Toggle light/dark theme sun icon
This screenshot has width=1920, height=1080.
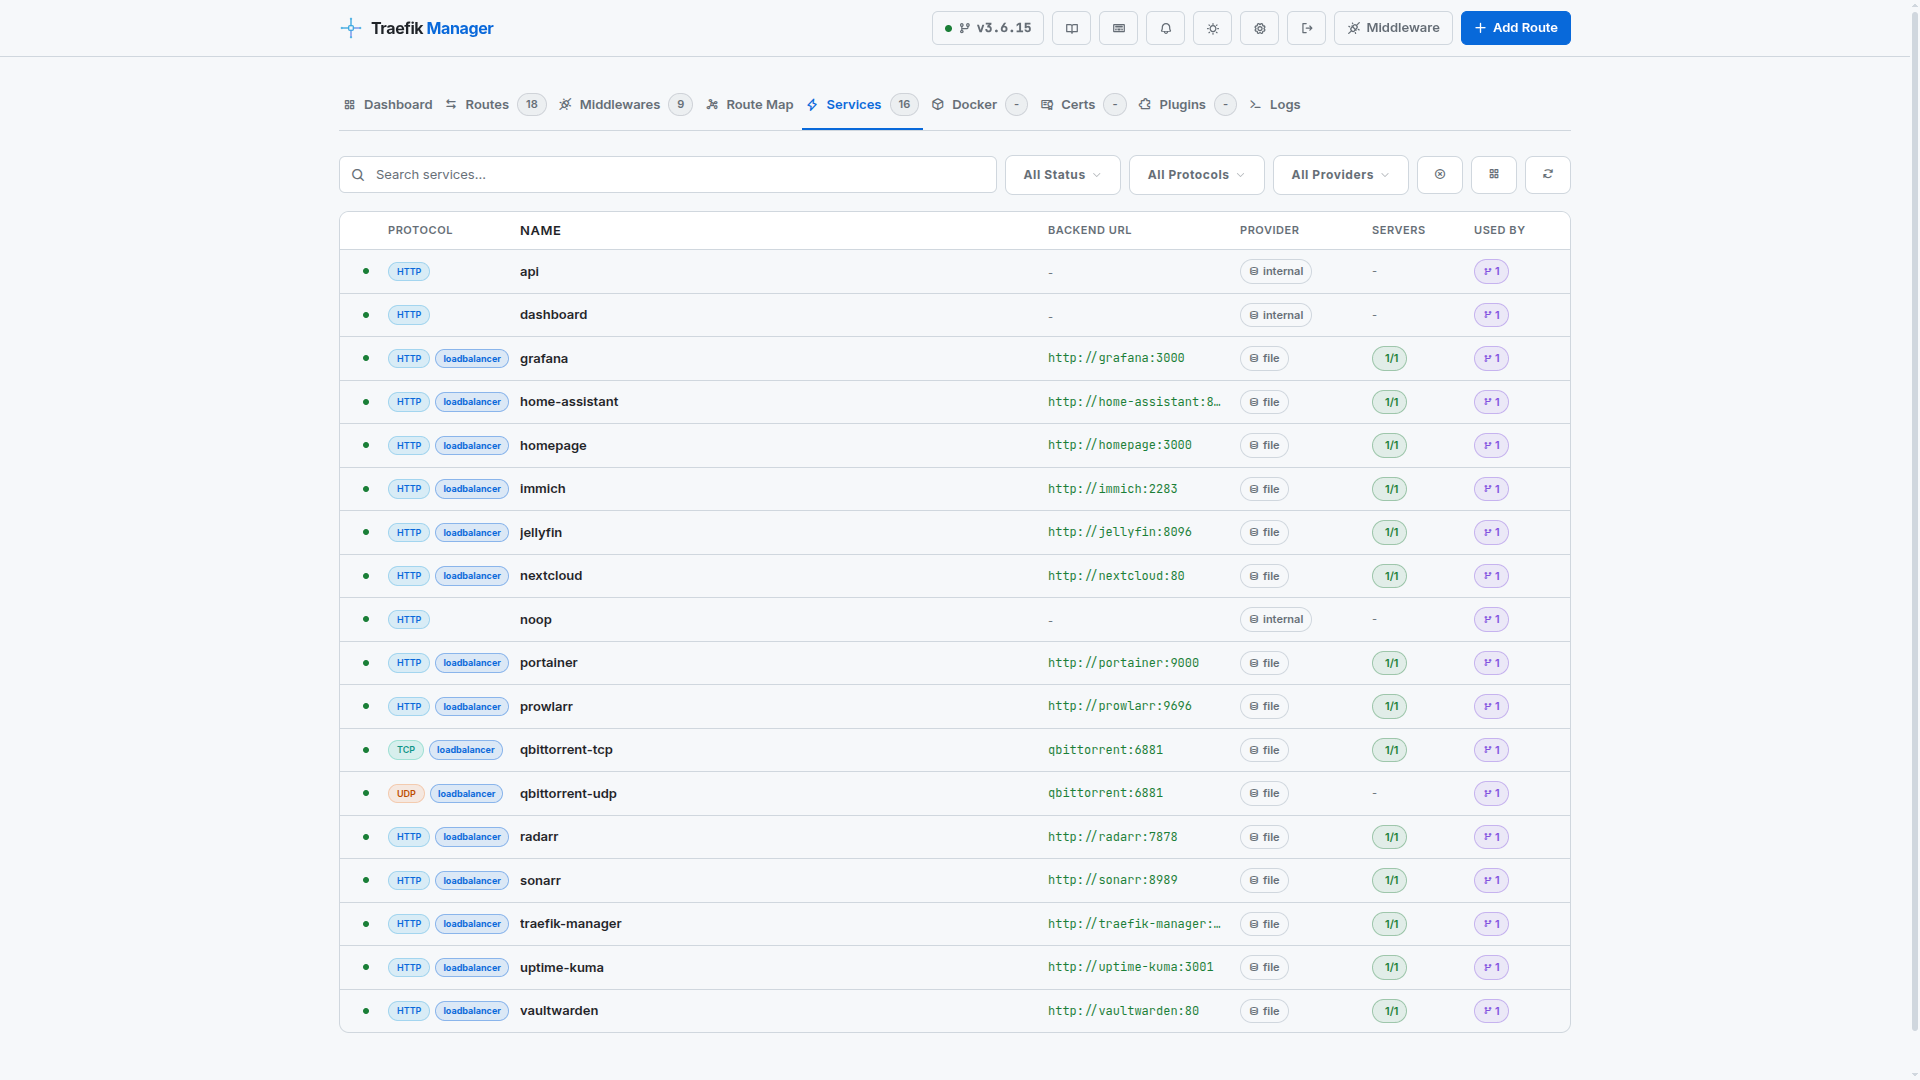1213,28
